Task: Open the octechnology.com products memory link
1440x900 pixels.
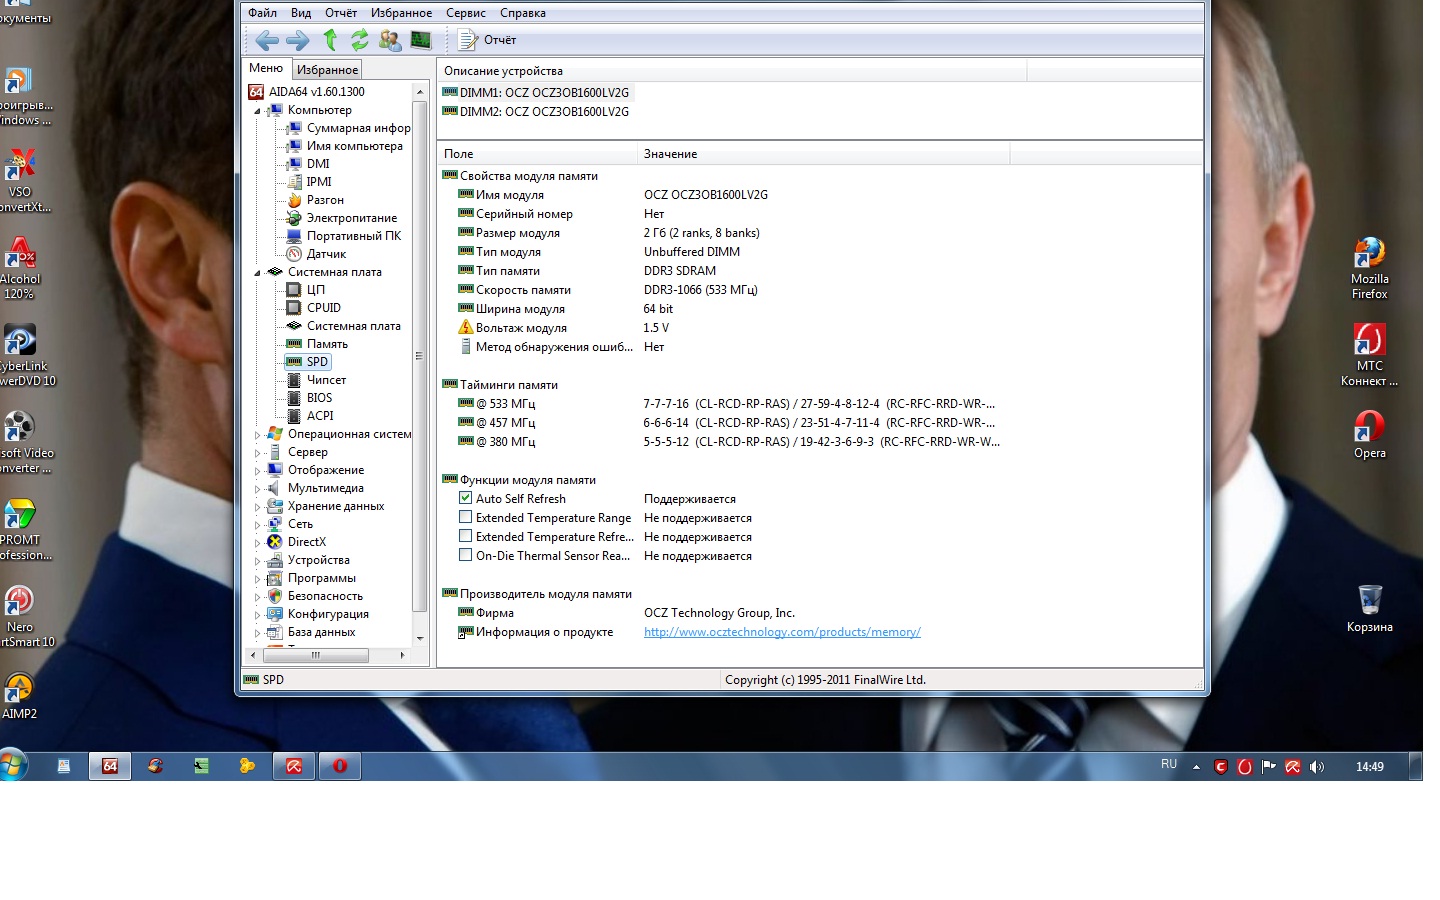Action: pyautogui.click(x=782, y=632)
